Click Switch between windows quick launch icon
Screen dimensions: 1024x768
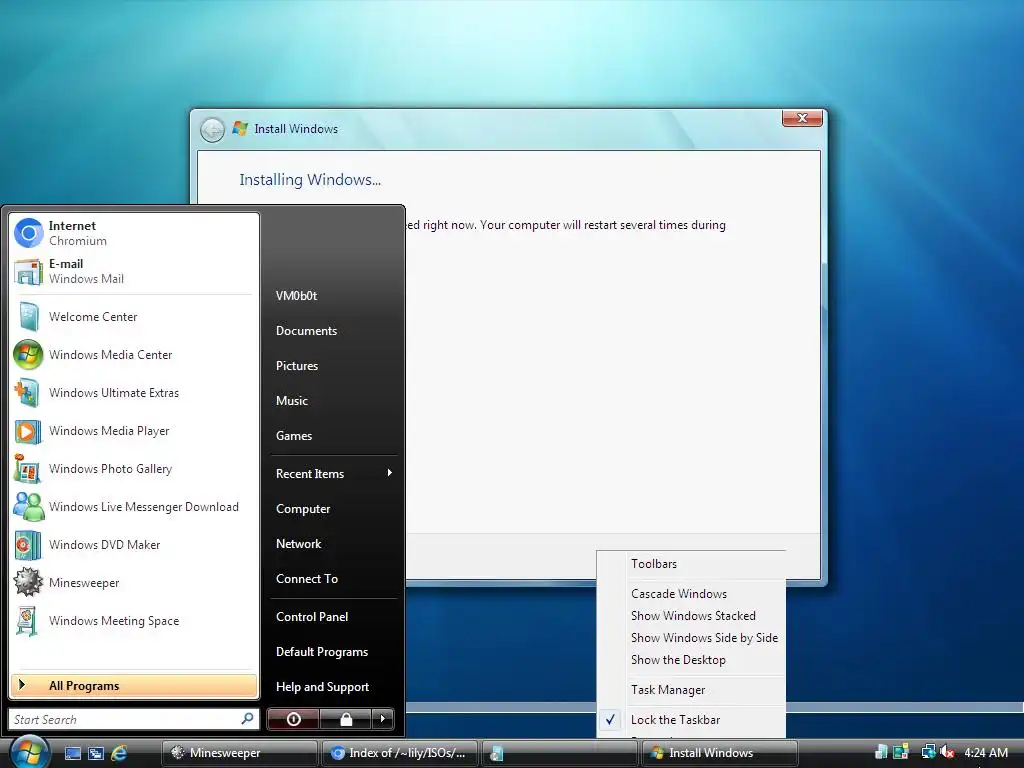pyautogui.click(x=96, y=753)
